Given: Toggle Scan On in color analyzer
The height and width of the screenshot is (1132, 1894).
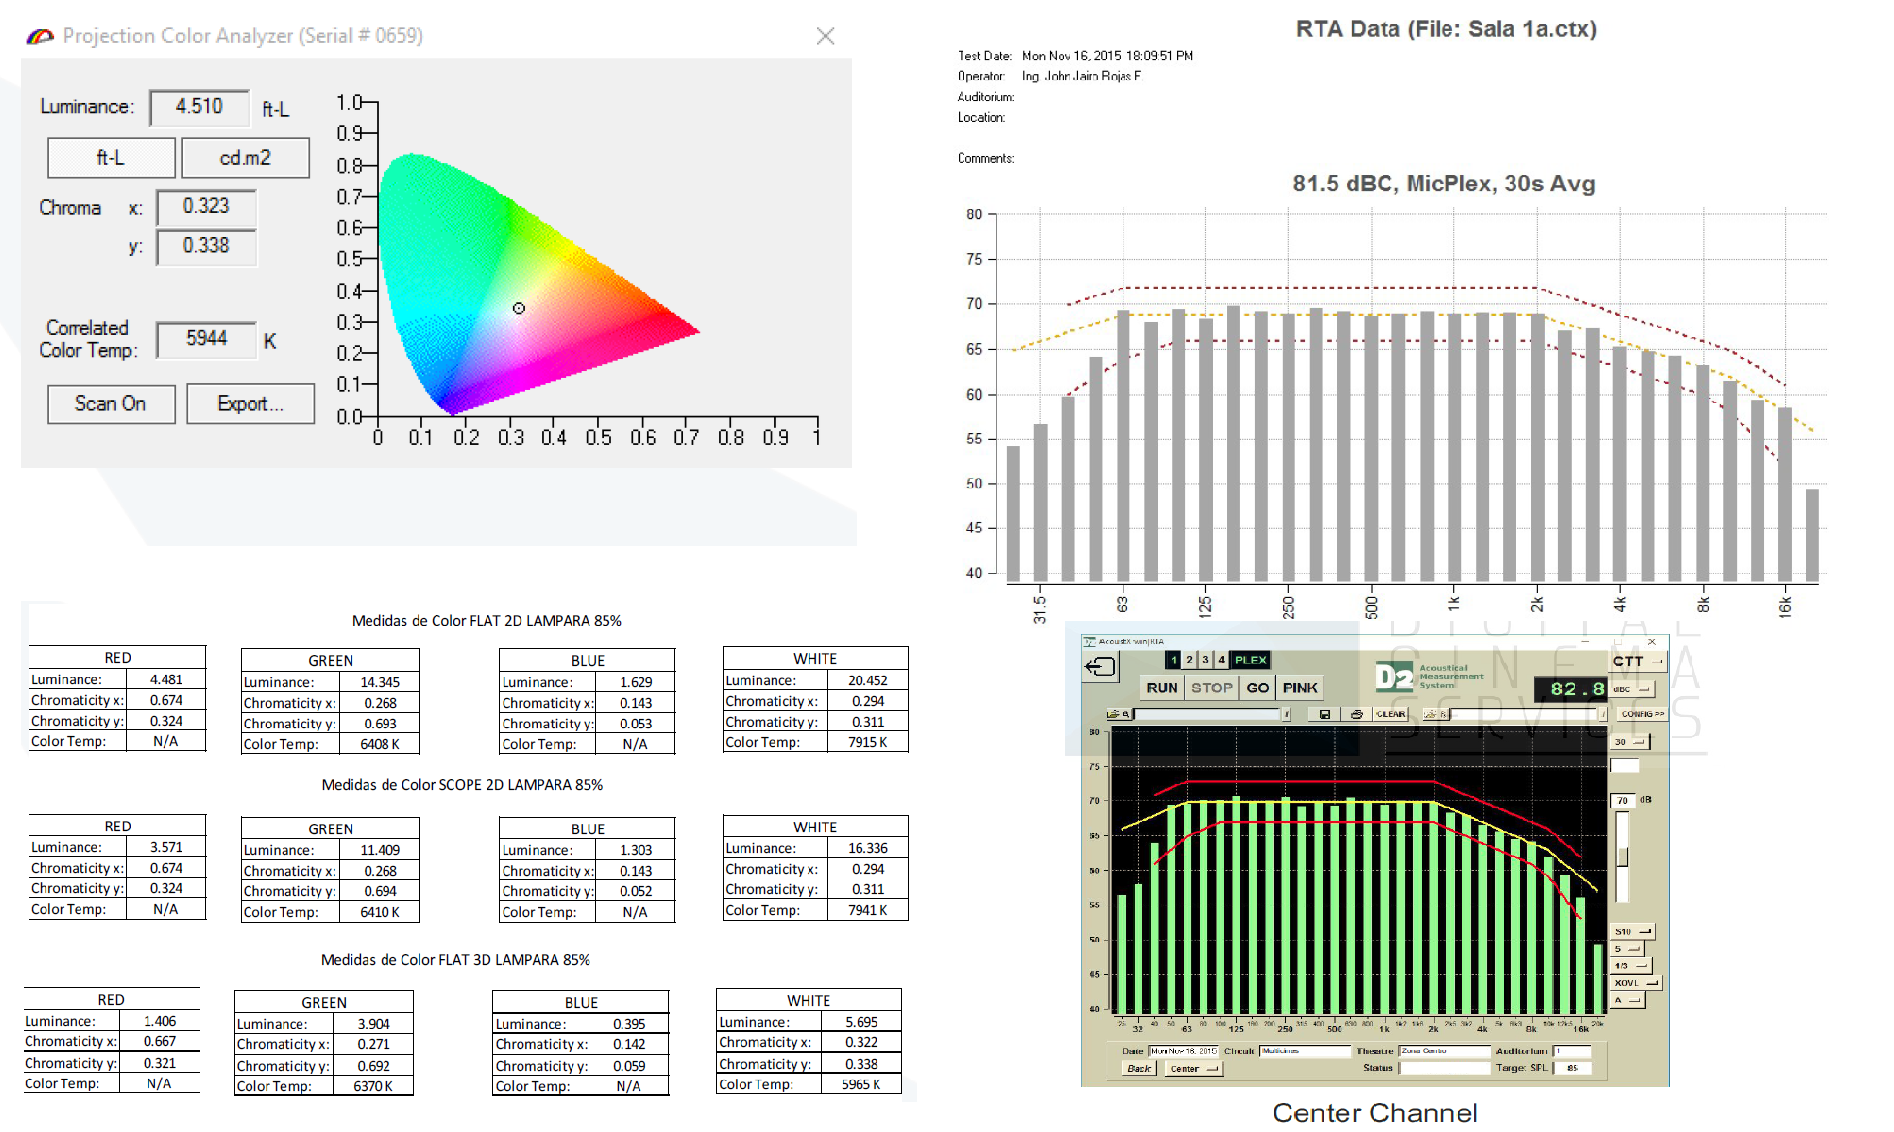Looking at the screenshot, I should click(111, 404).
